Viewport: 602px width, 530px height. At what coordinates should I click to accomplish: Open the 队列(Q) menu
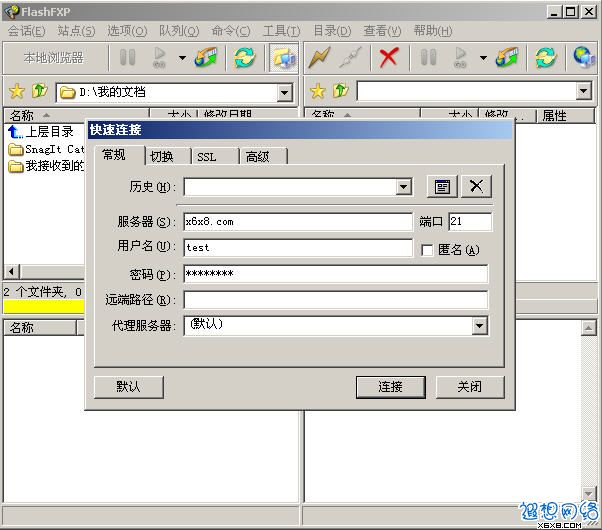(179, 31)
